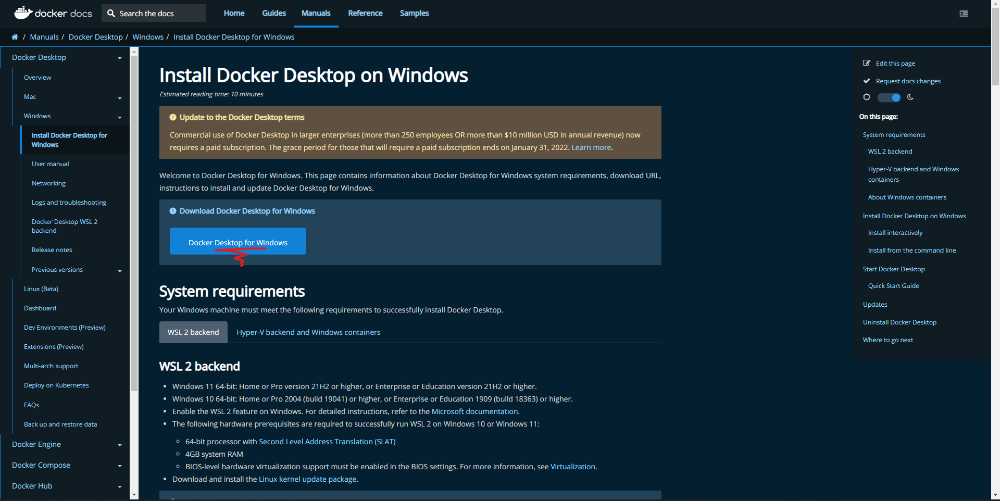Open Back up and restore data
Viewport: 1000px width, 501px height.
point(61,425)
